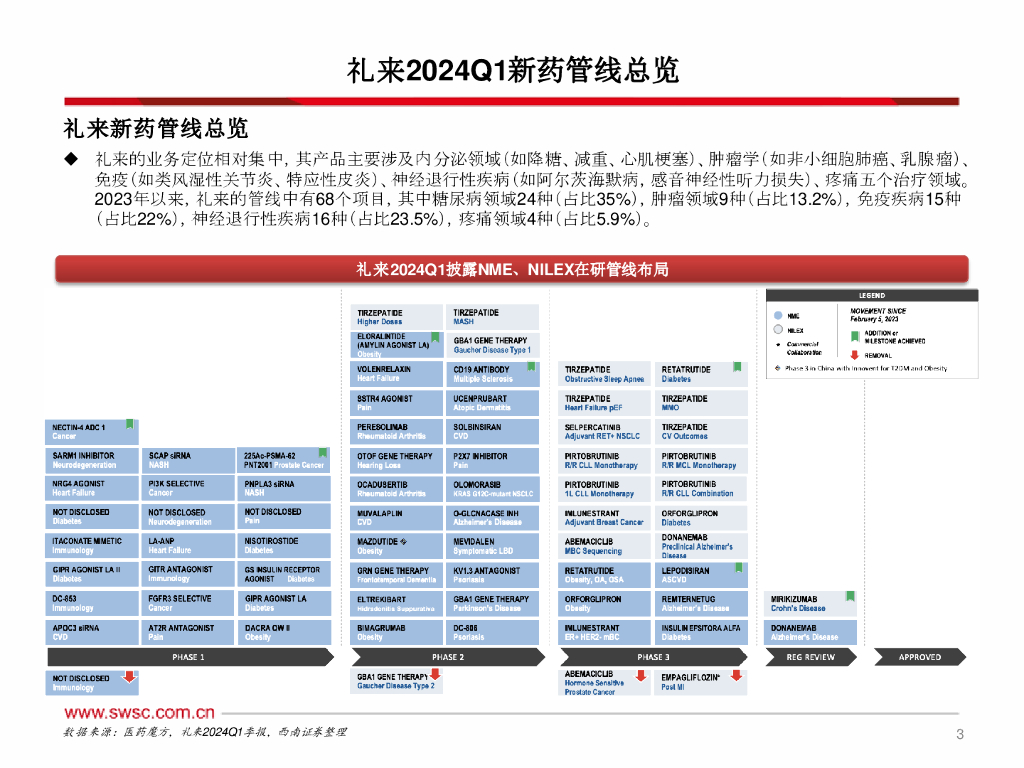Select the PI3K SELECTIVE Cancer card
Image resolution: width=1024 pixels, height=768 pixels.
[x=188, y=488]
